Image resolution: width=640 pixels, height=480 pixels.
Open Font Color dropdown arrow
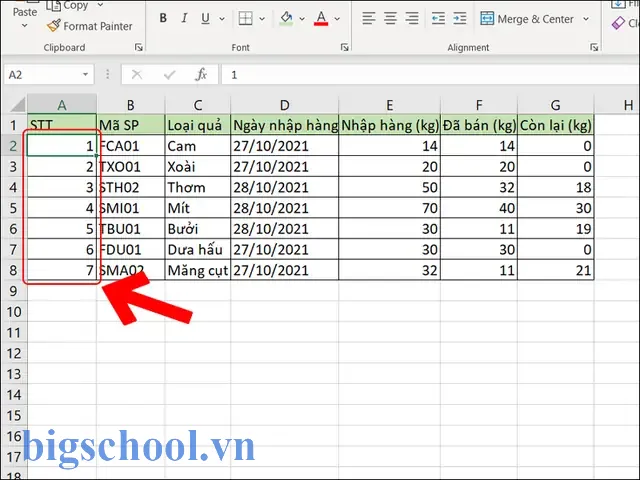(337, 19)
